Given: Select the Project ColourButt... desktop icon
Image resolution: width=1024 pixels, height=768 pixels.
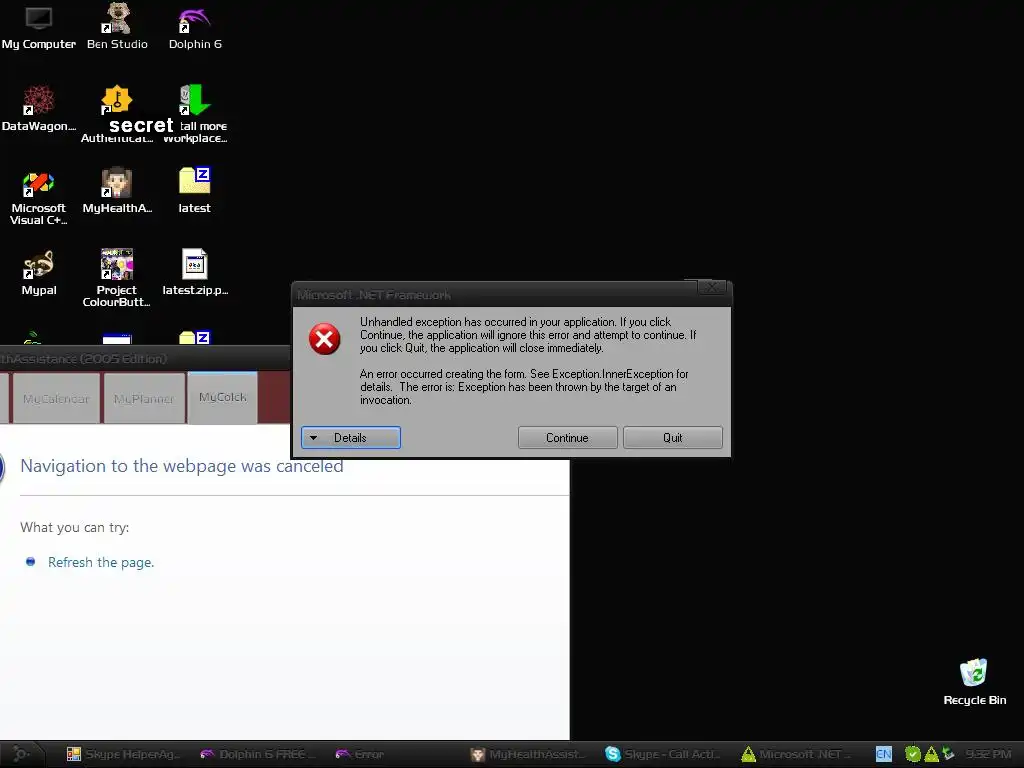Looking at the screenshot, I should 117,278.
